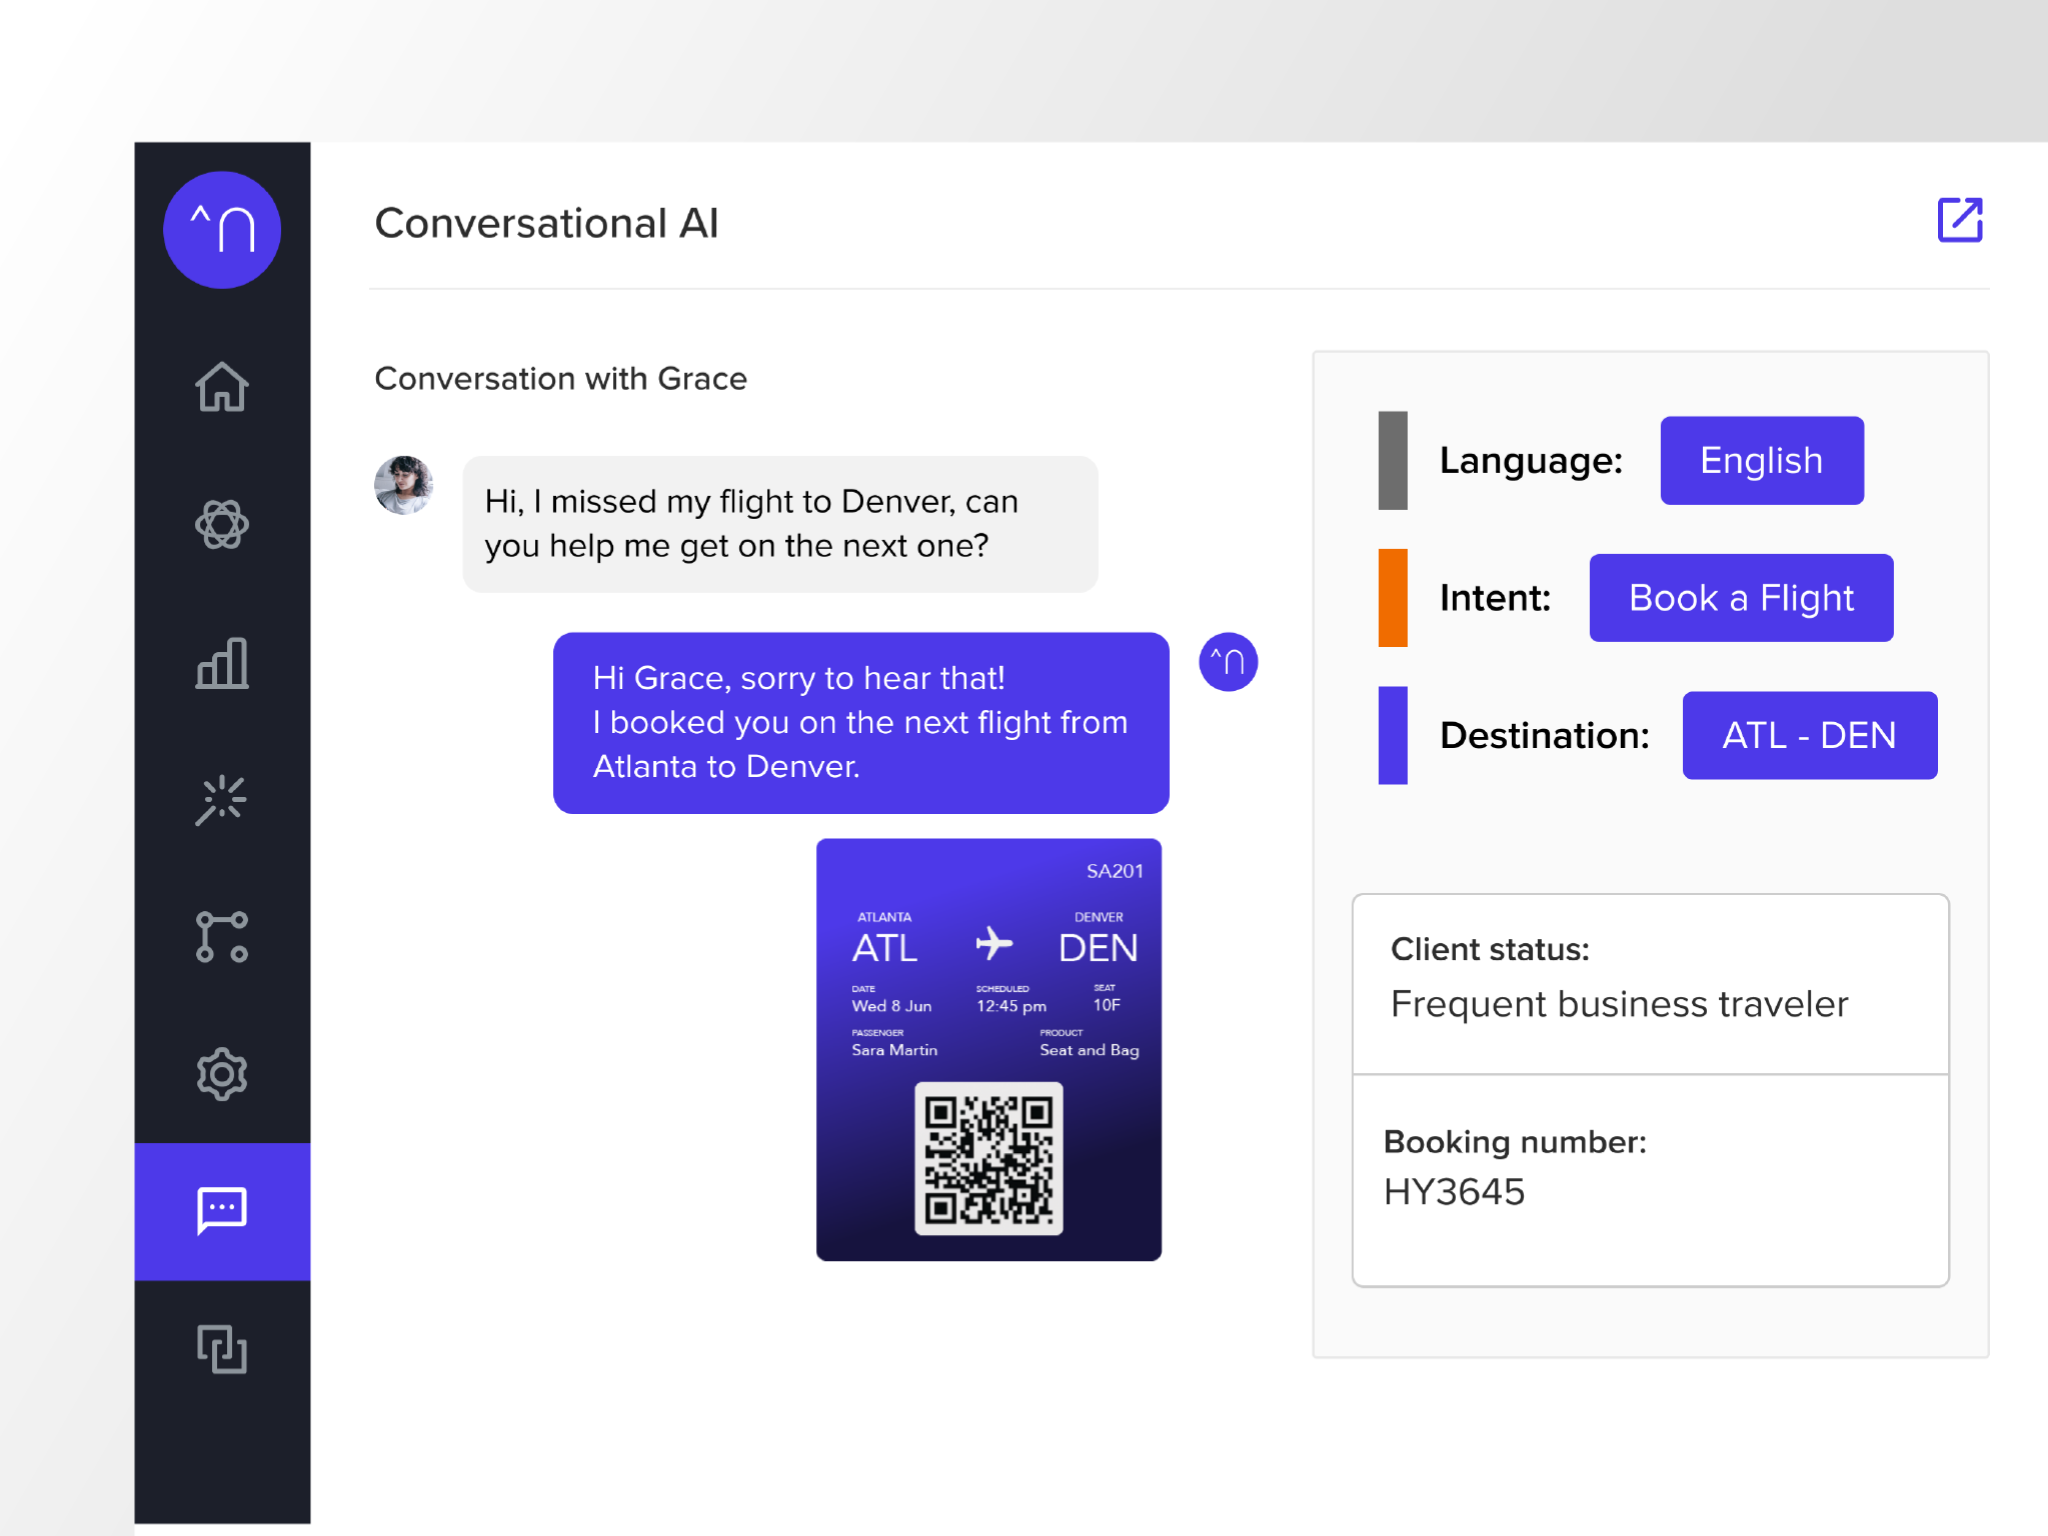The width and height of the screenshot is (2048, 1536).
Task: Click the orange Intent color bar
Action: [x=1392, y=598]
